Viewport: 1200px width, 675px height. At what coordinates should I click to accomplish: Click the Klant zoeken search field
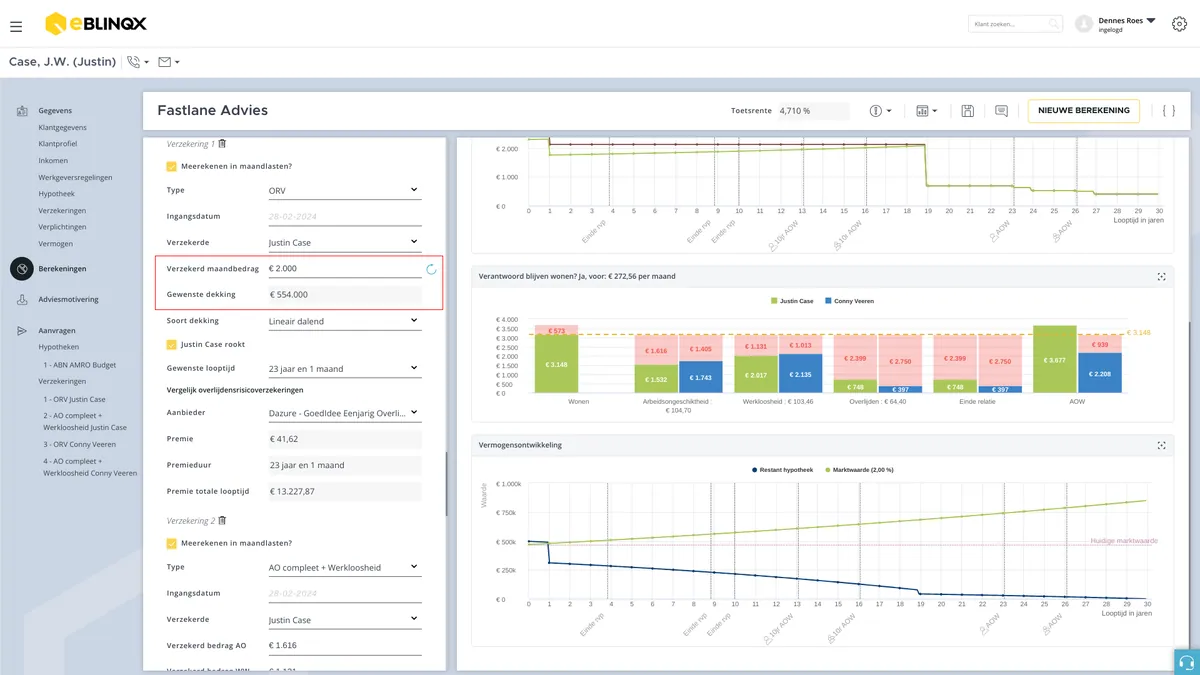click(x=1015, y=24)
